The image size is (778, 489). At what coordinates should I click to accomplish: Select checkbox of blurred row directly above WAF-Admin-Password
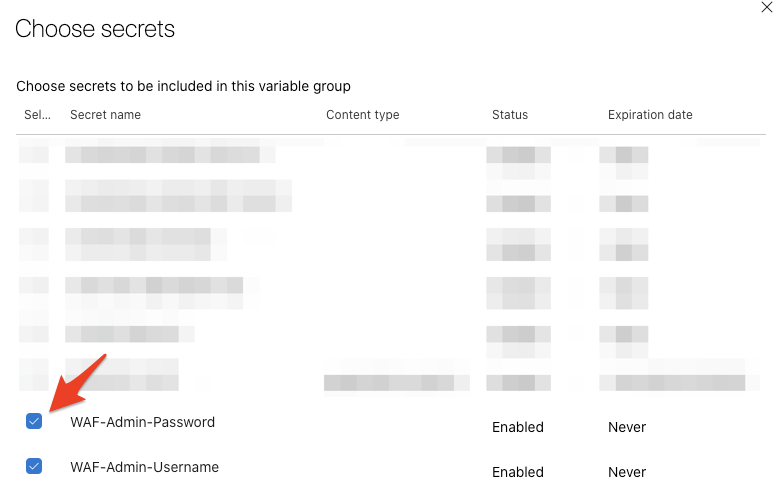pos(34,375)
